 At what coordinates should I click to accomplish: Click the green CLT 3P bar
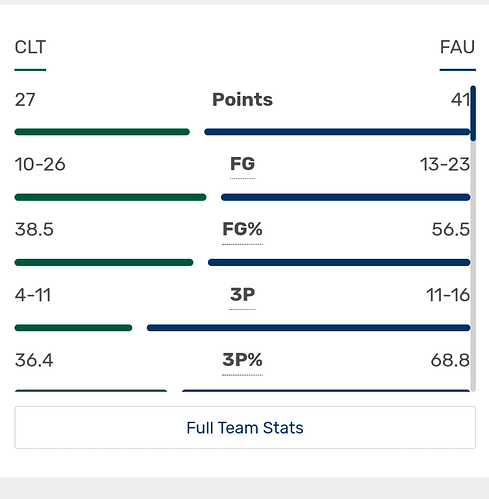click(73, 328)
